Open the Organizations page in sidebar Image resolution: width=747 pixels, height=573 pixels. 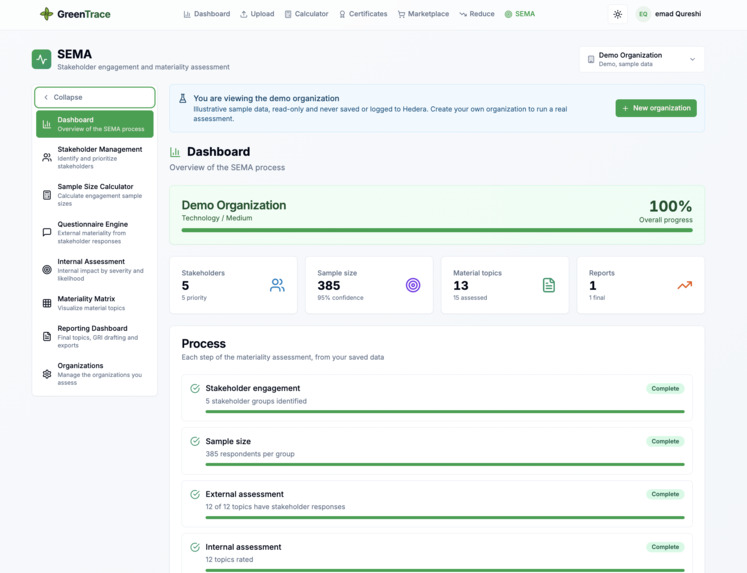click(95, 374)
